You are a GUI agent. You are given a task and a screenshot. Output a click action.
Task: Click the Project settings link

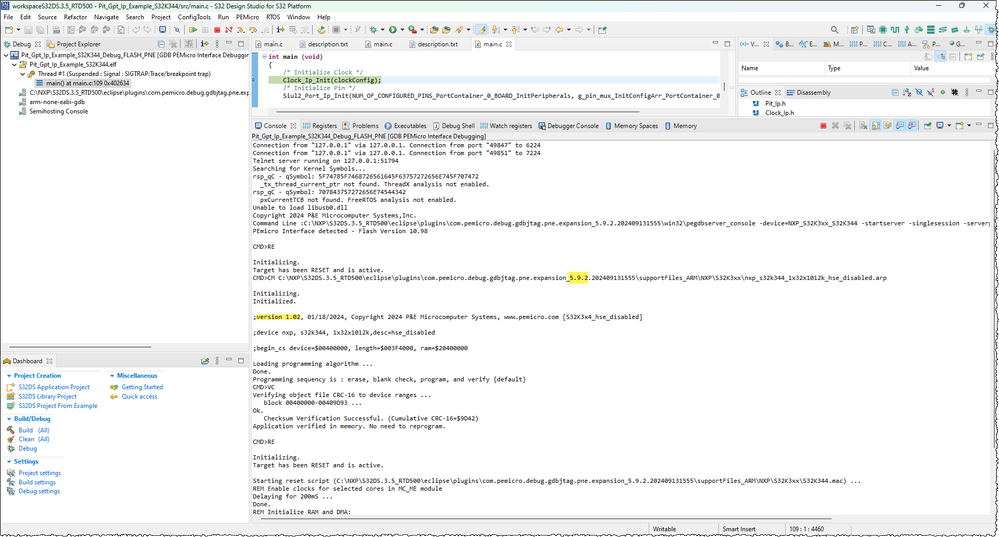40,473
